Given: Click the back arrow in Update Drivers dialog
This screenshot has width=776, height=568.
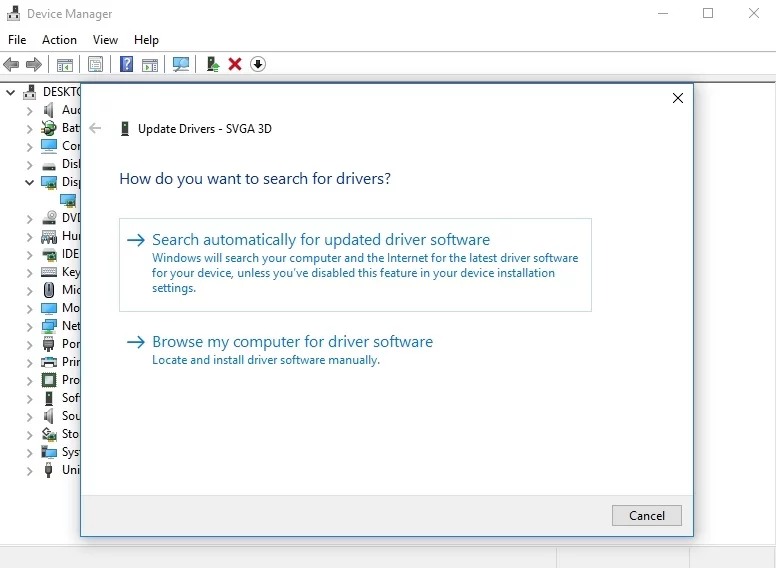Looking at the screenshot, I should coord(96,128).
